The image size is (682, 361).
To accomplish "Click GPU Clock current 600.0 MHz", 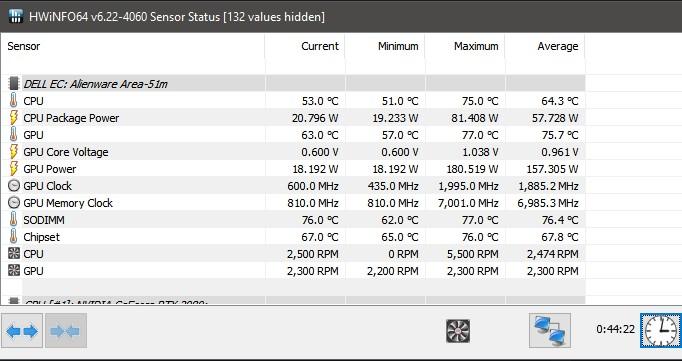I will pos(313,186).
